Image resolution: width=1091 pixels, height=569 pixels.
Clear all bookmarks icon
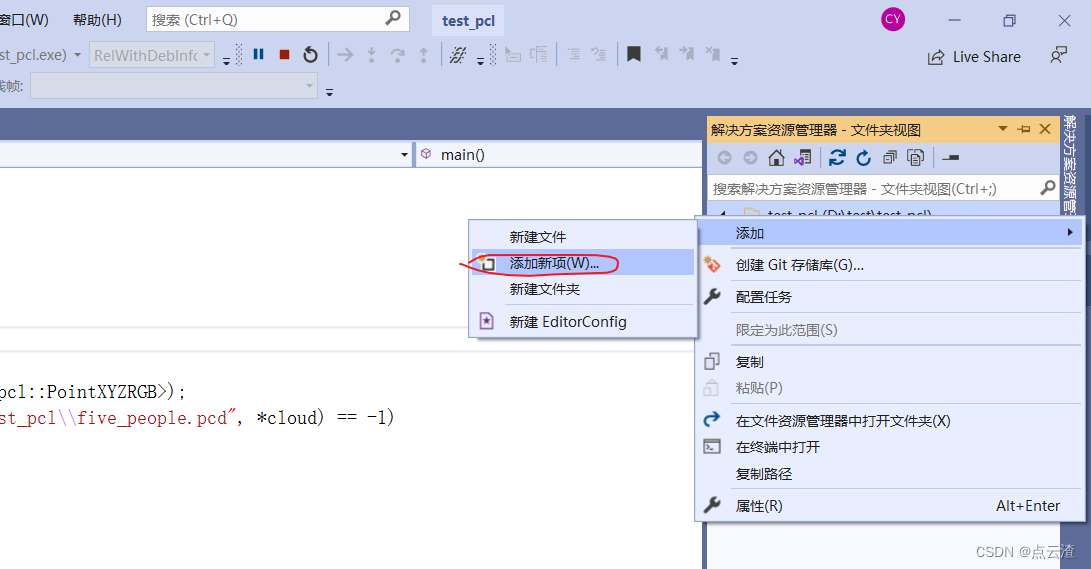[x=712, y=54]
